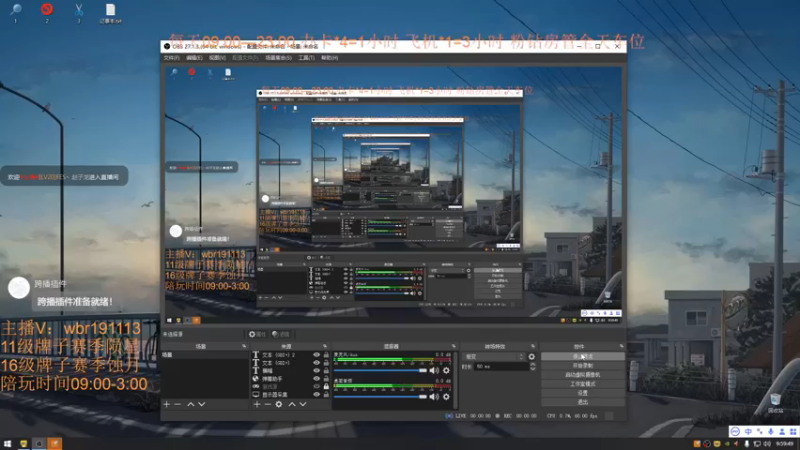The height and width of the screenshot is (450, 800).
Task: Toggle visibility of 文本 (GDI+) 2 source
Action: [x=316, y=355]
